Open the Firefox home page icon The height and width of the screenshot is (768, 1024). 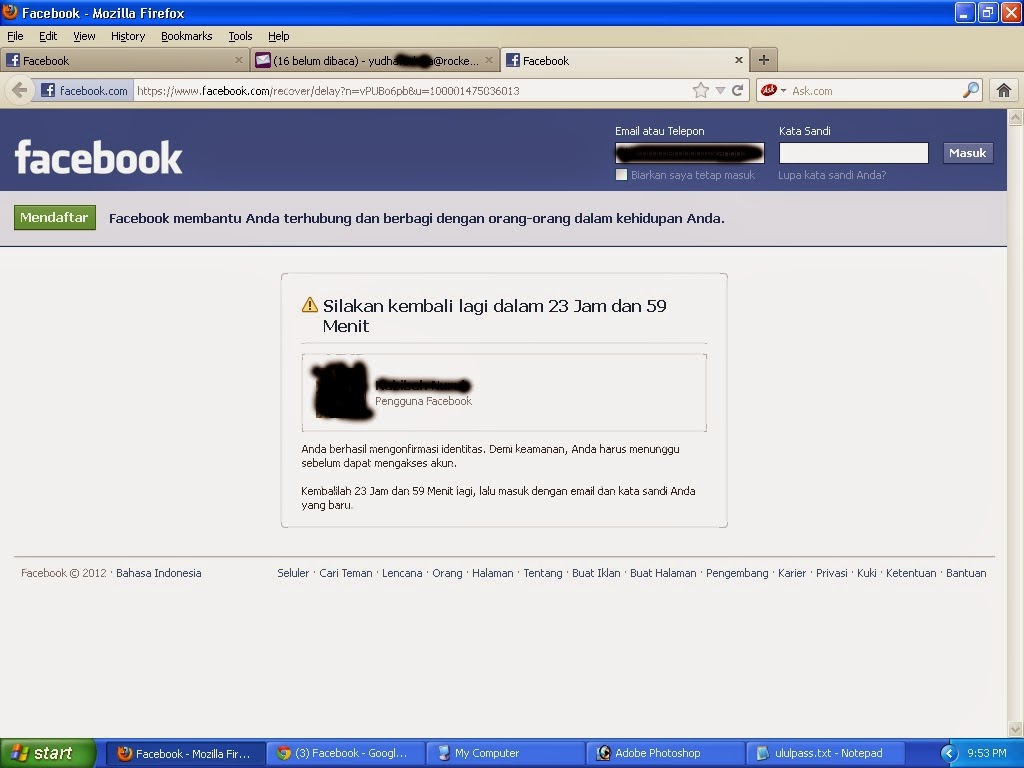click(x=1004, y=90)
